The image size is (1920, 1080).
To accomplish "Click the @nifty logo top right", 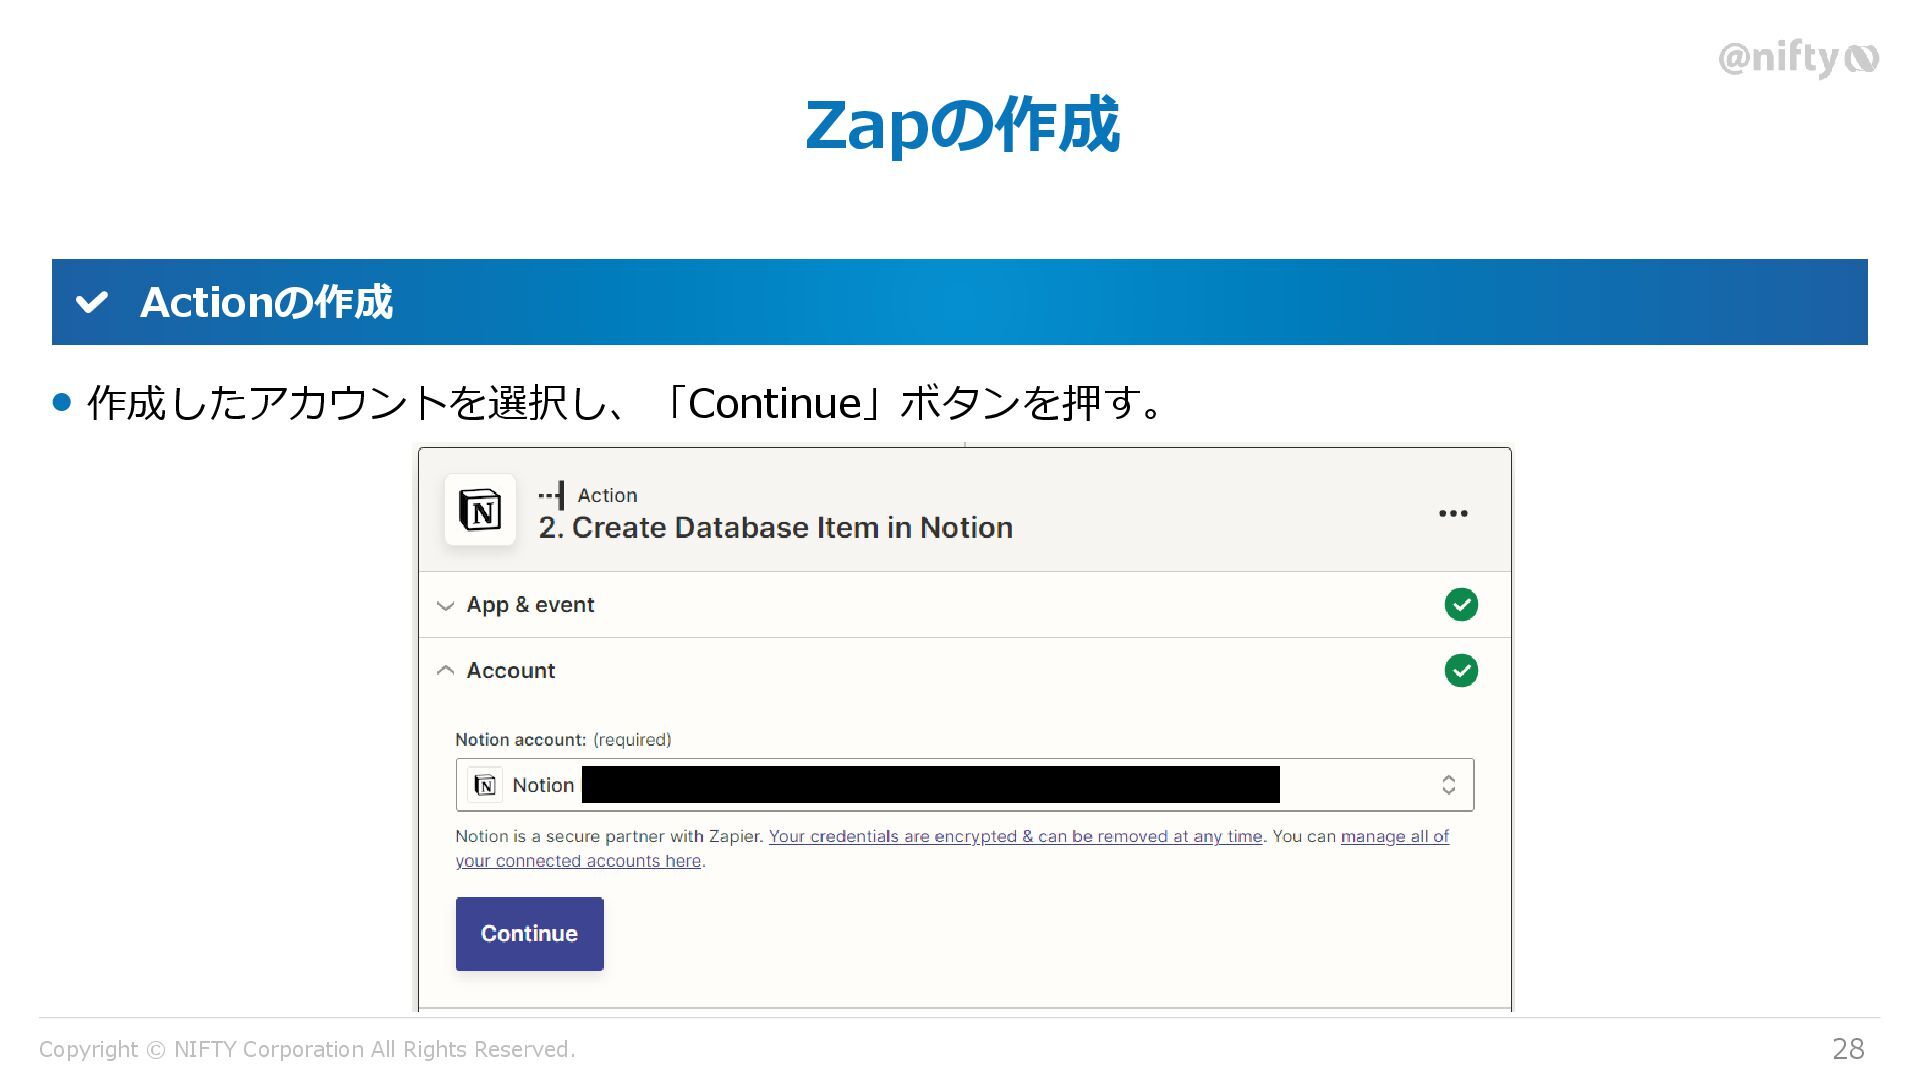I will click(1798, 58).
